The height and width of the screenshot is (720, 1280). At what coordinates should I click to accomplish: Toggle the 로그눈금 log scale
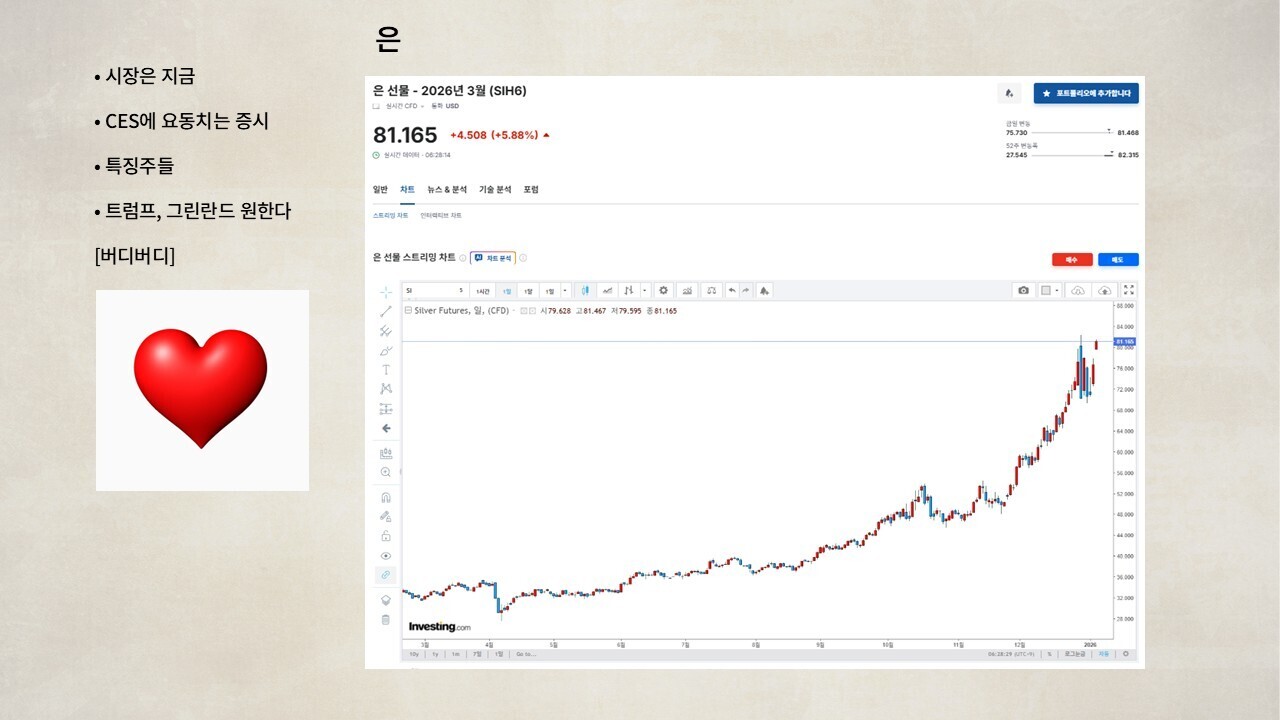1075,654
